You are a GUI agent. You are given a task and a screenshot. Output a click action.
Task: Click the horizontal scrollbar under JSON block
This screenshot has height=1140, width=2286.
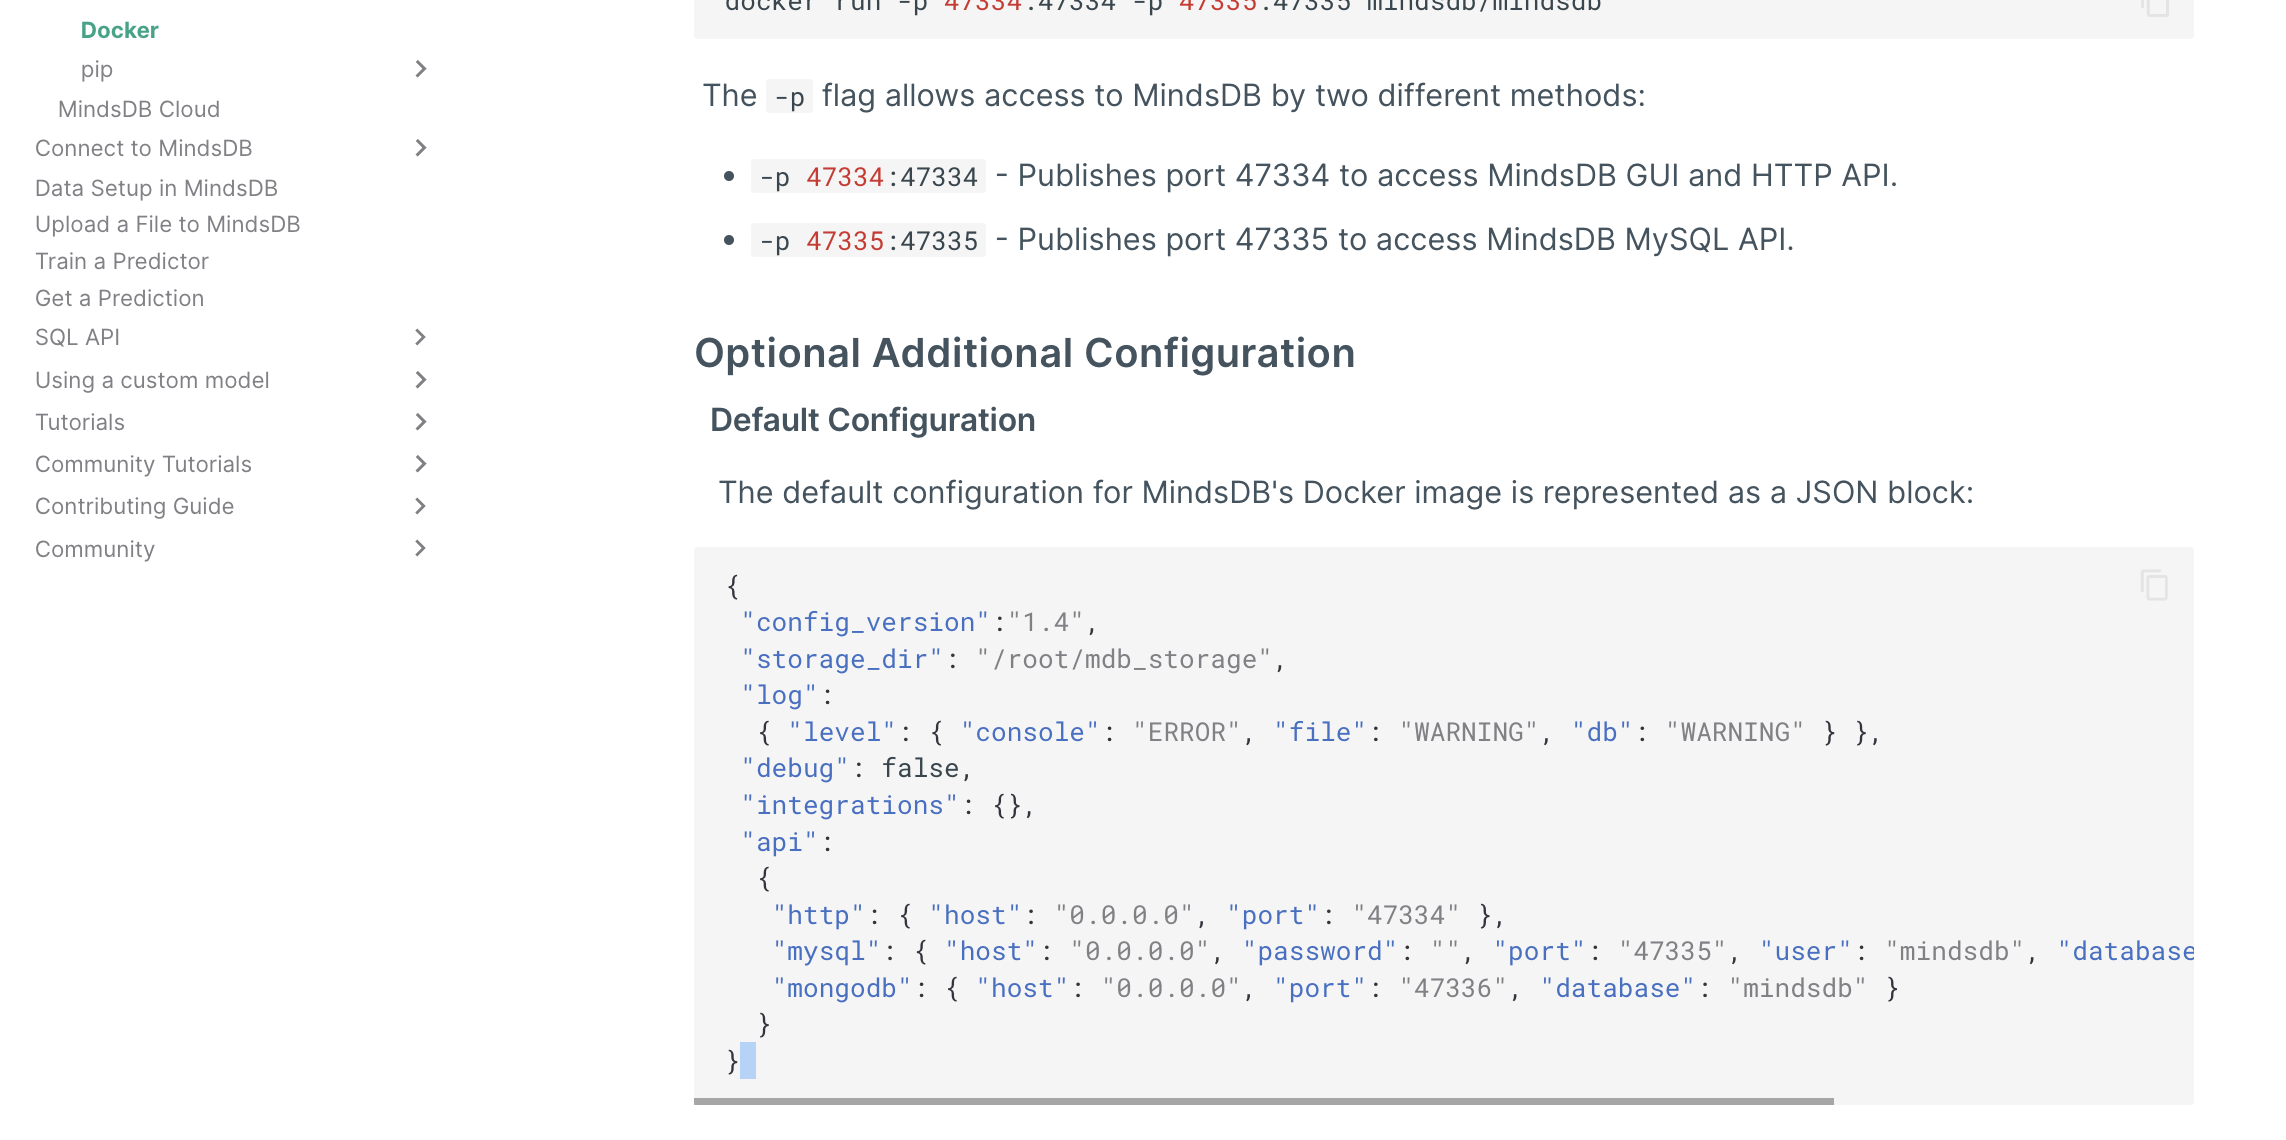tap(1264, 1101)
